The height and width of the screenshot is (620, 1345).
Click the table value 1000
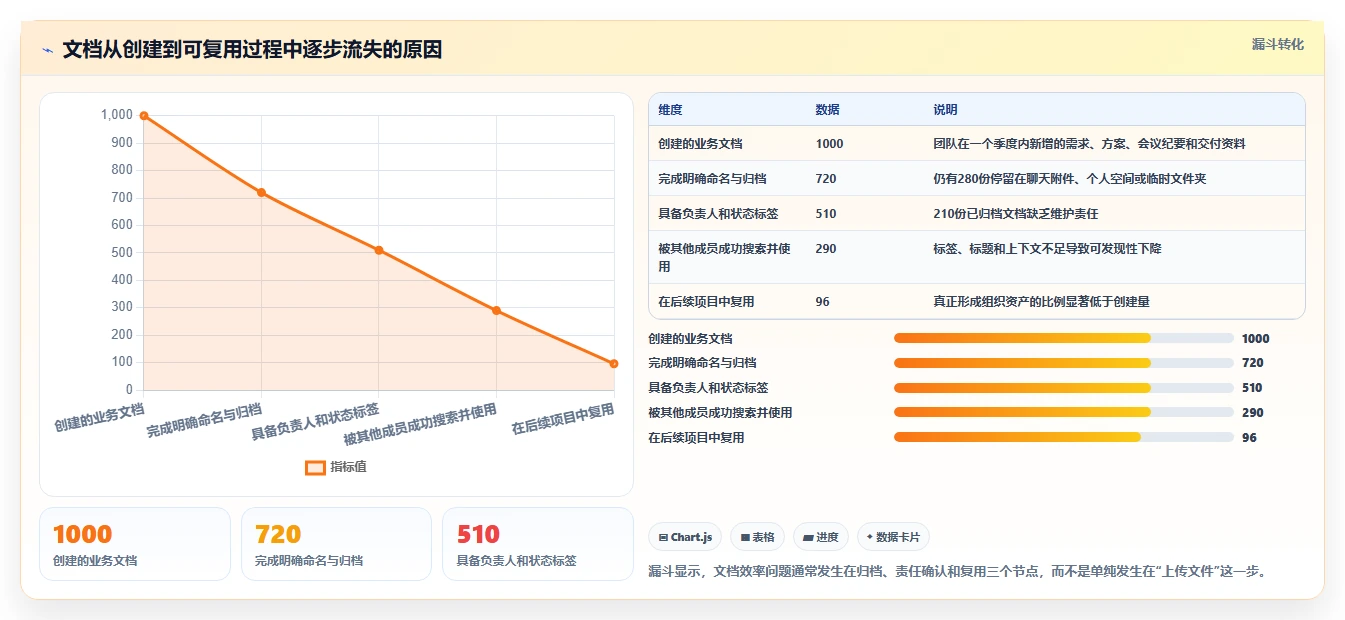pos(830,144)
